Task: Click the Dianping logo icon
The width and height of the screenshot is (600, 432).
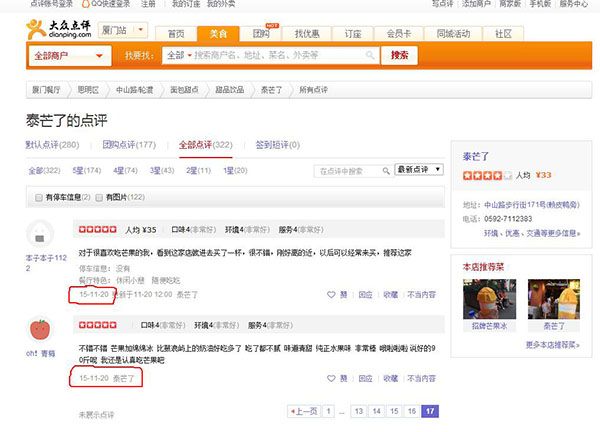Action: point(36,29)
